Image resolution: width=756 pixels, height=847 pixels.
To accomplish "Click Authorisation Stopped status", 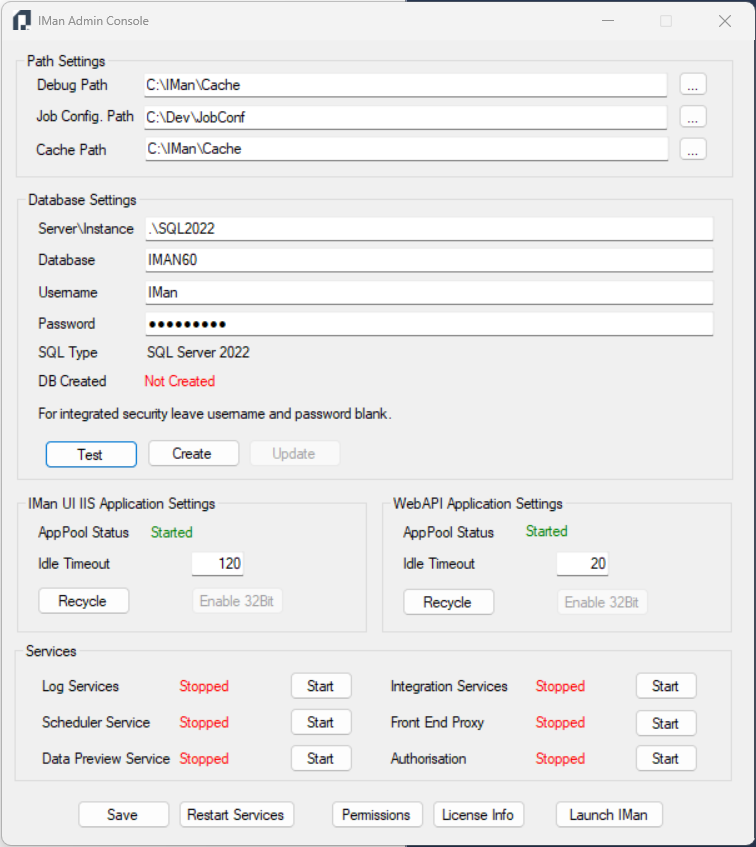I will (x=561, y=758).
